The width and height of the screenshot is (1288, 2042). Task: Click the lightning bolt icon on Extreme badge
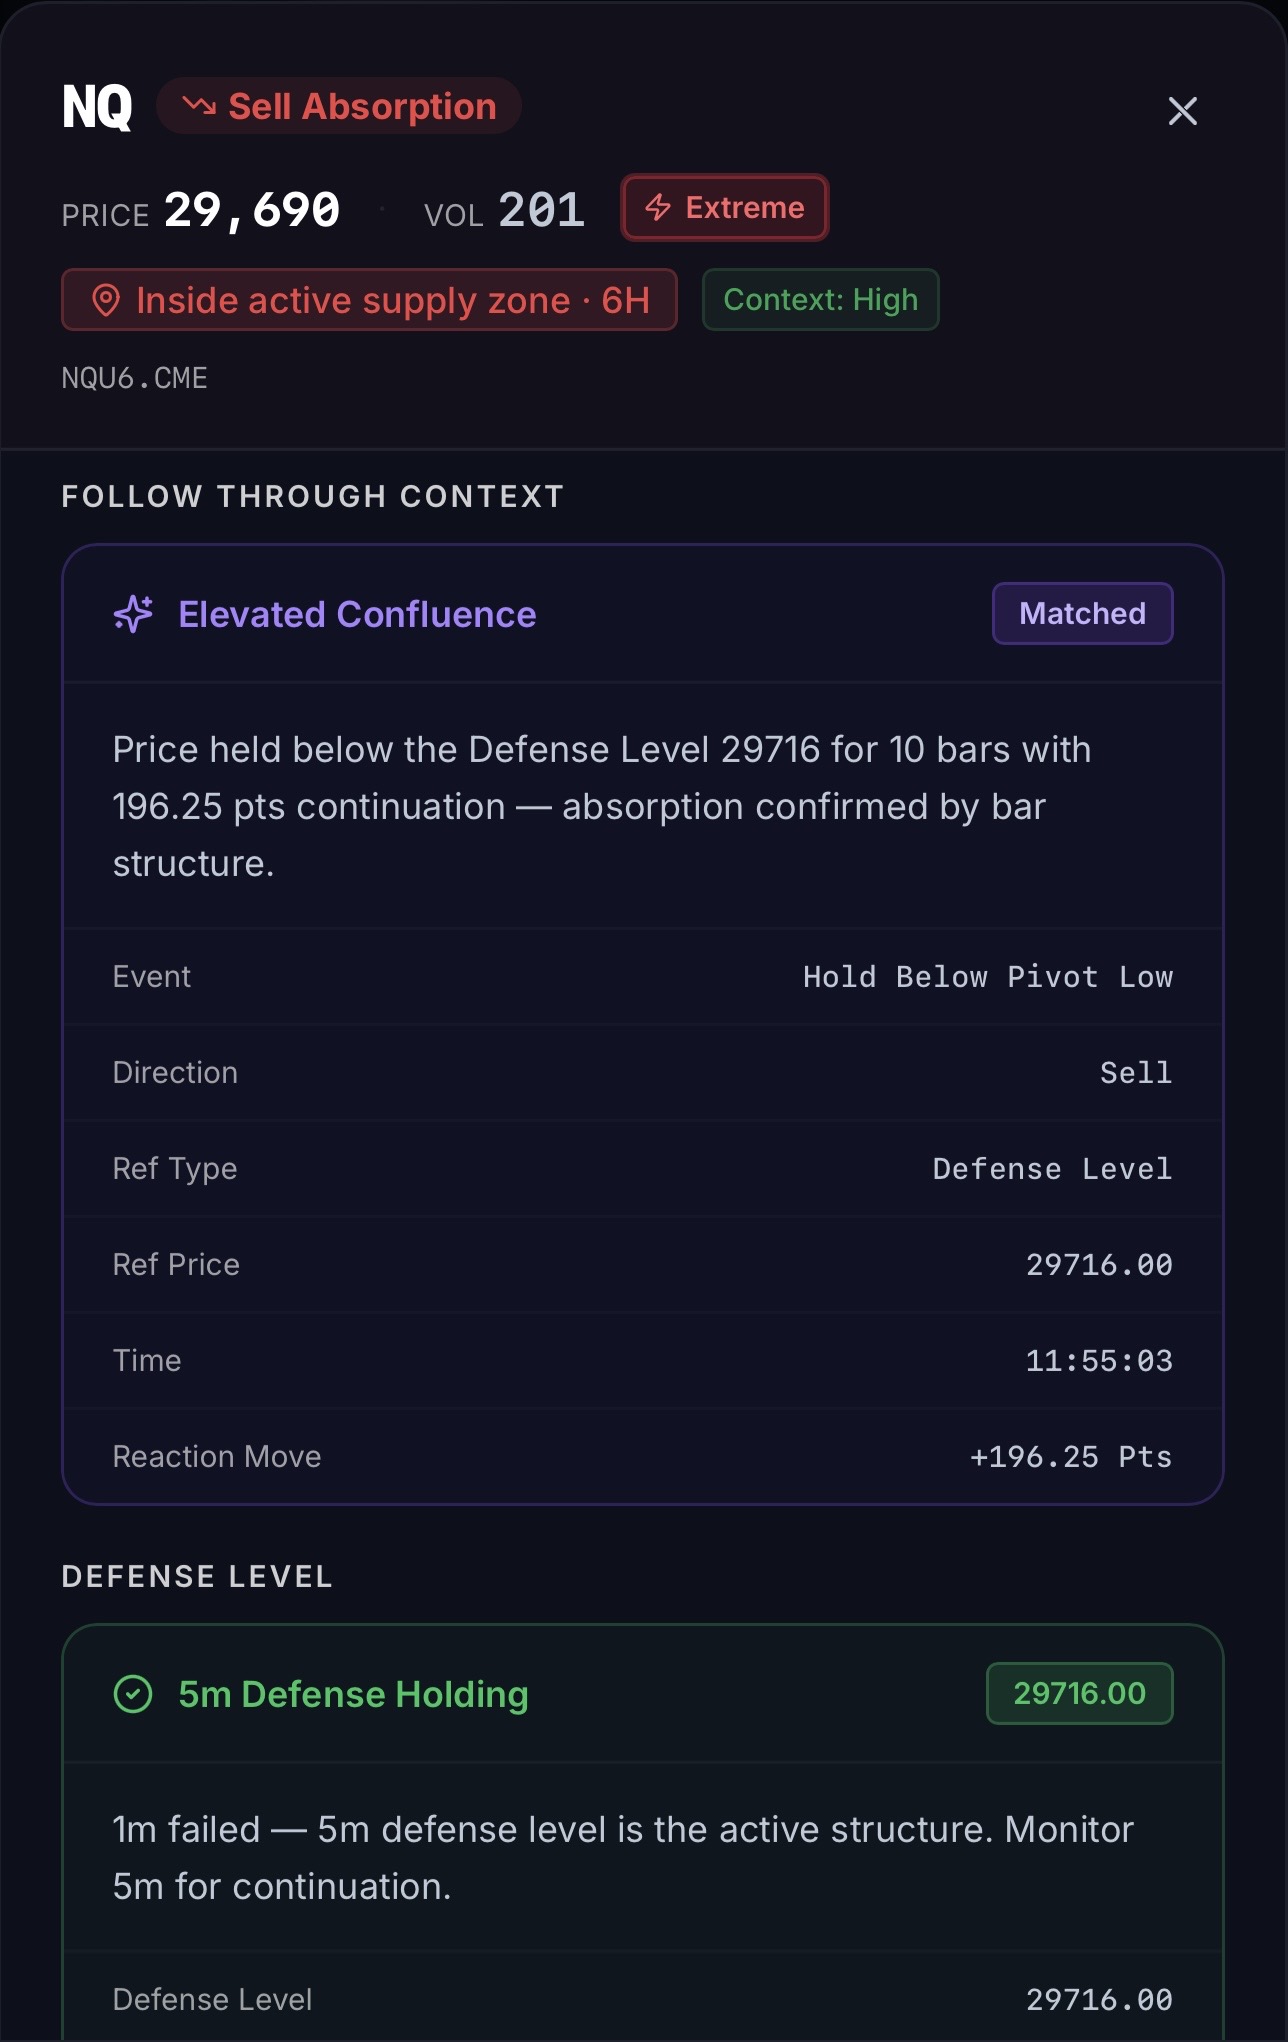(x=658, y=208)
